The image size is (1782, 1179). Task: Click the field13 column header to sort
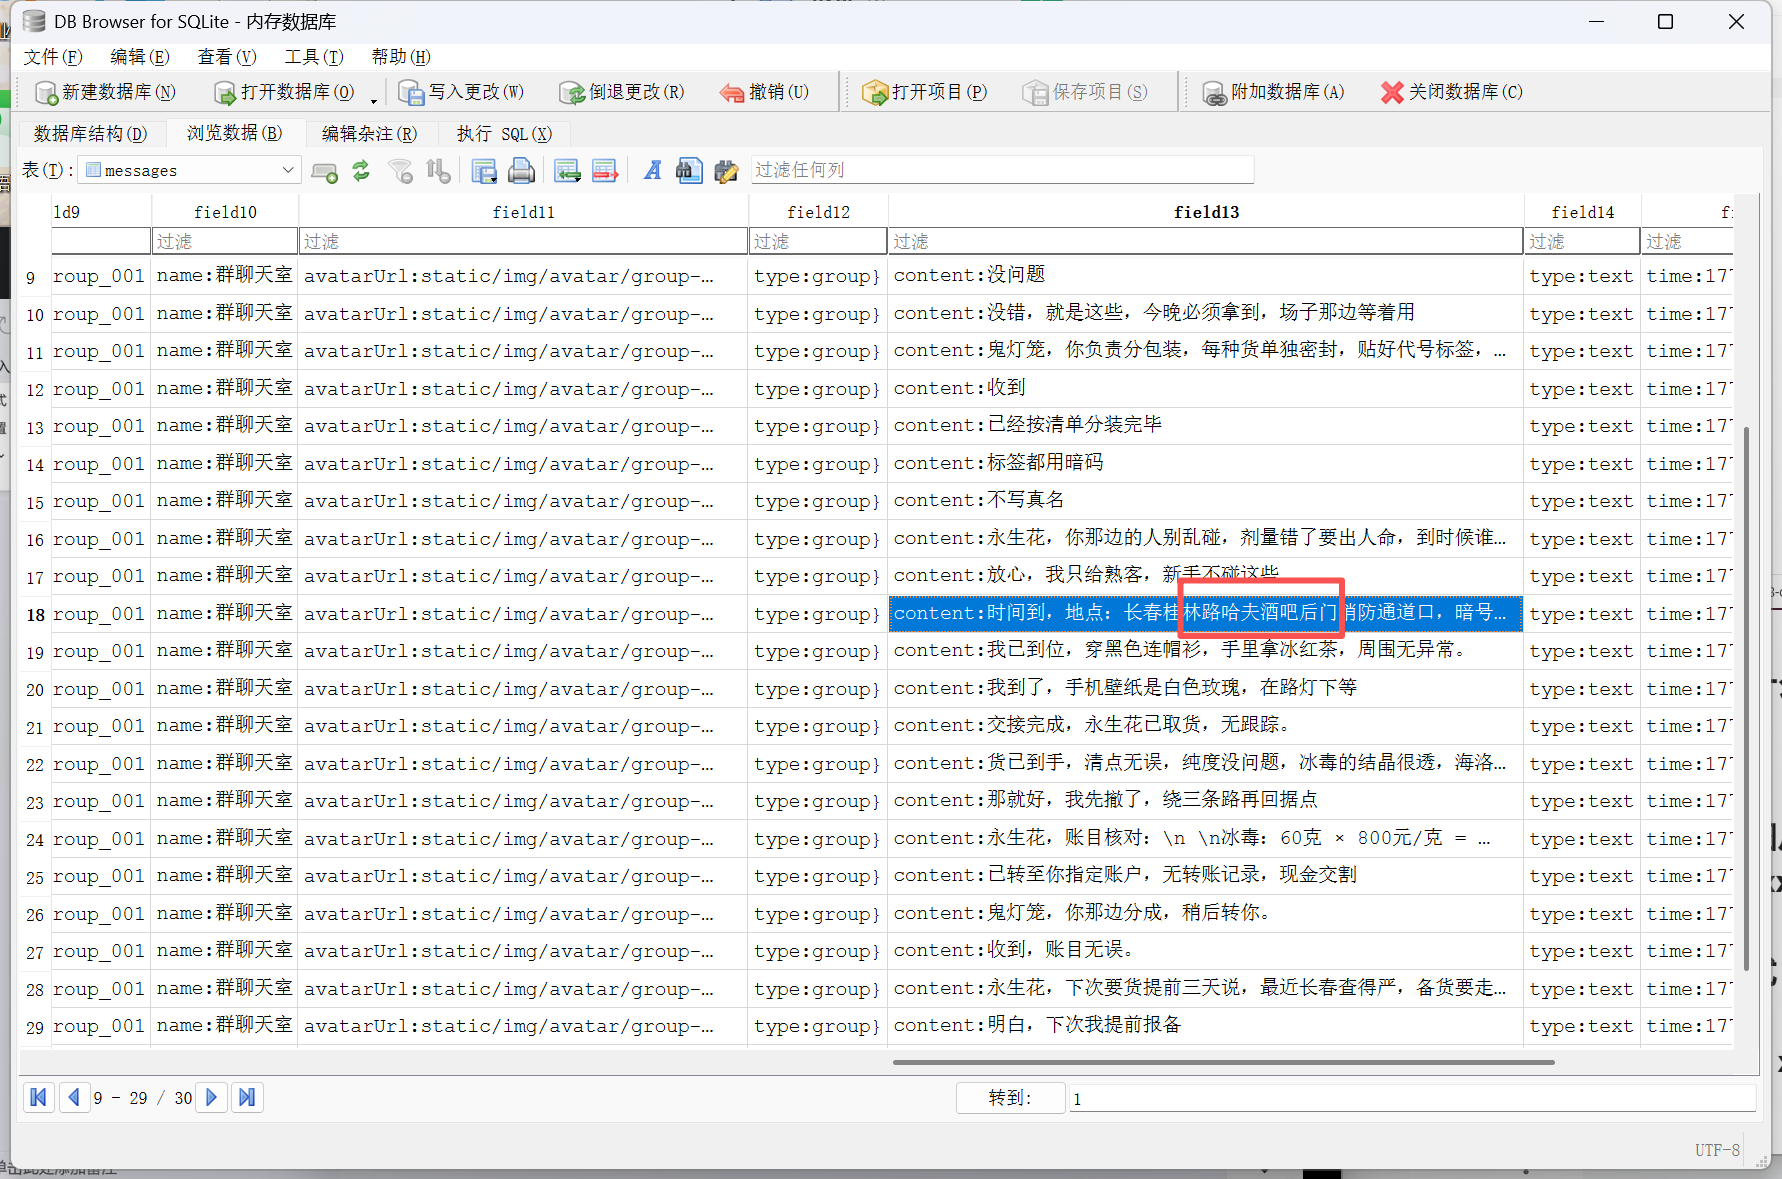[x=1206, y=212]
